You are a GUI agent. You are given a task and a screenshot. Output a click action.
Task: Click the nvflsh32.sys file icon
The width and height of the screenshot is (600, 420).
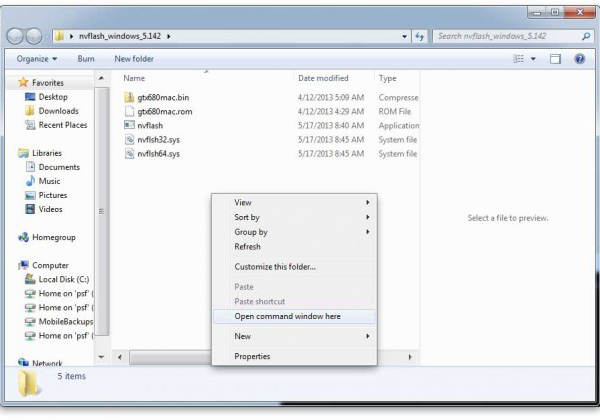[129, 140]
